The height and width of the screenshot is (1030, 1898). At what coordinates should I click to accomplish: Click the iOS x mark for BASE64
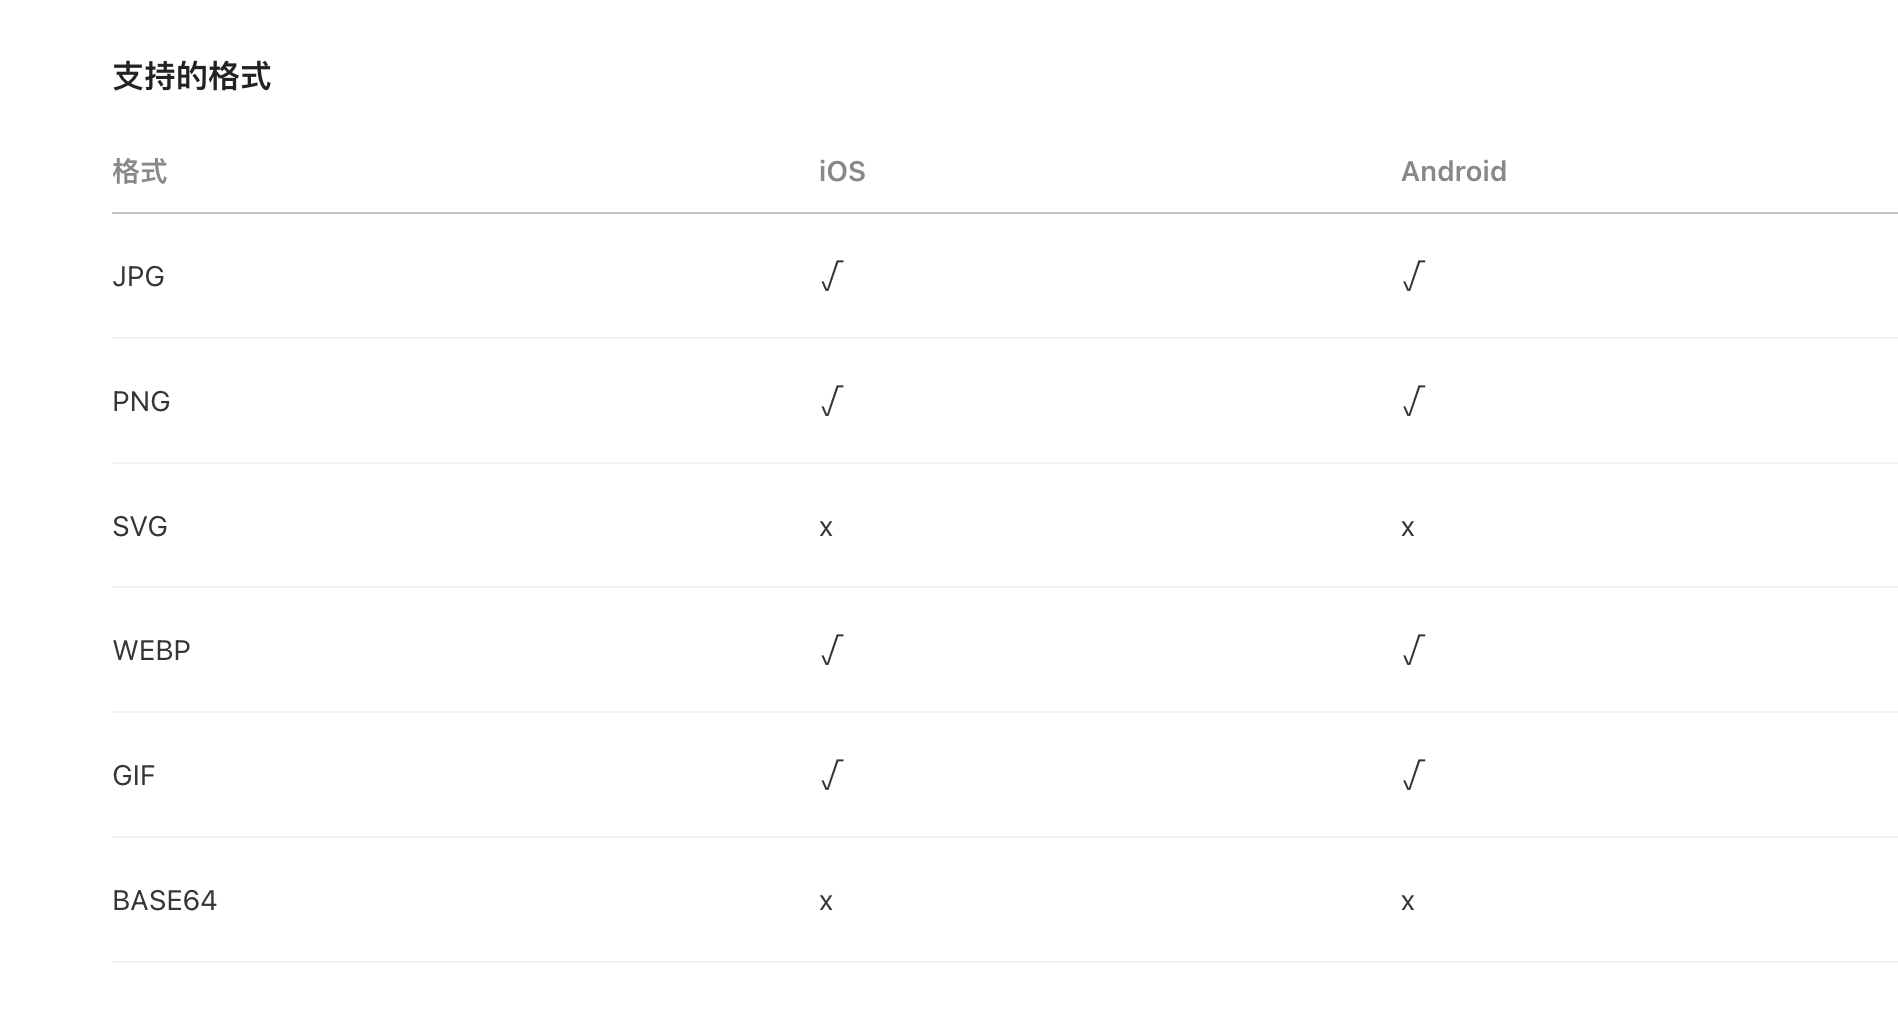pyautogui.click(x=826, y=902)
